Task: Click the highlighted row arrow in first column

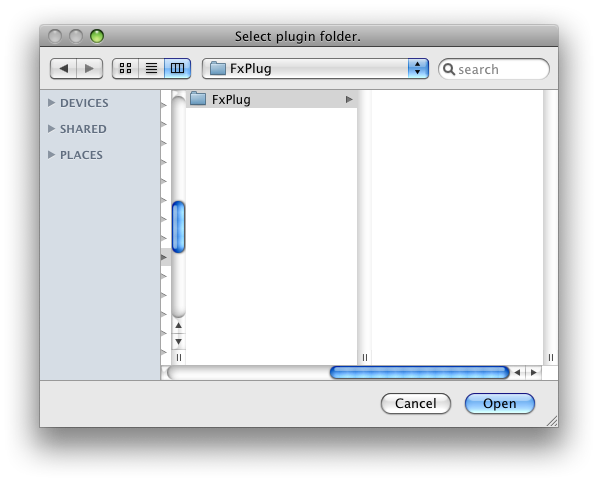Action: pos(164,257)
